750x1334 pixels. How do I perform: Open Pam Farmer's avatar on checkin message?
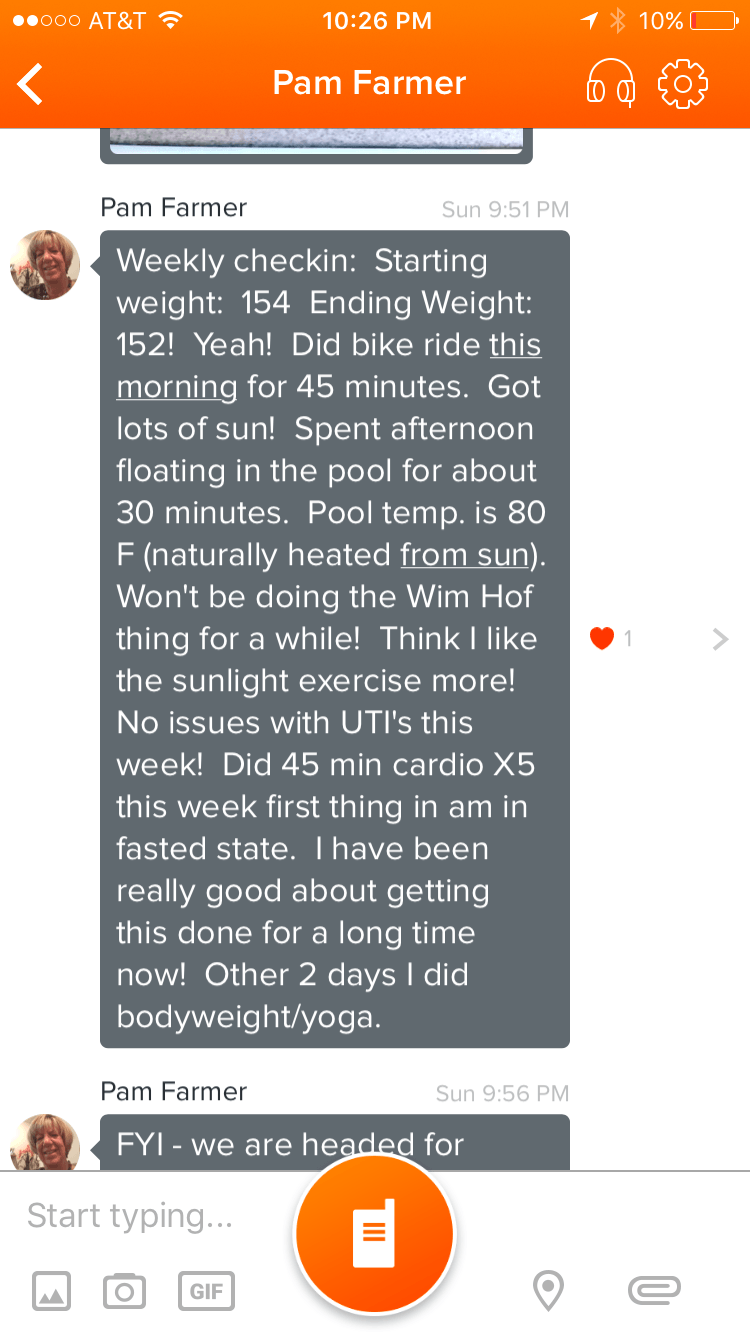click(x=45, y=265)
